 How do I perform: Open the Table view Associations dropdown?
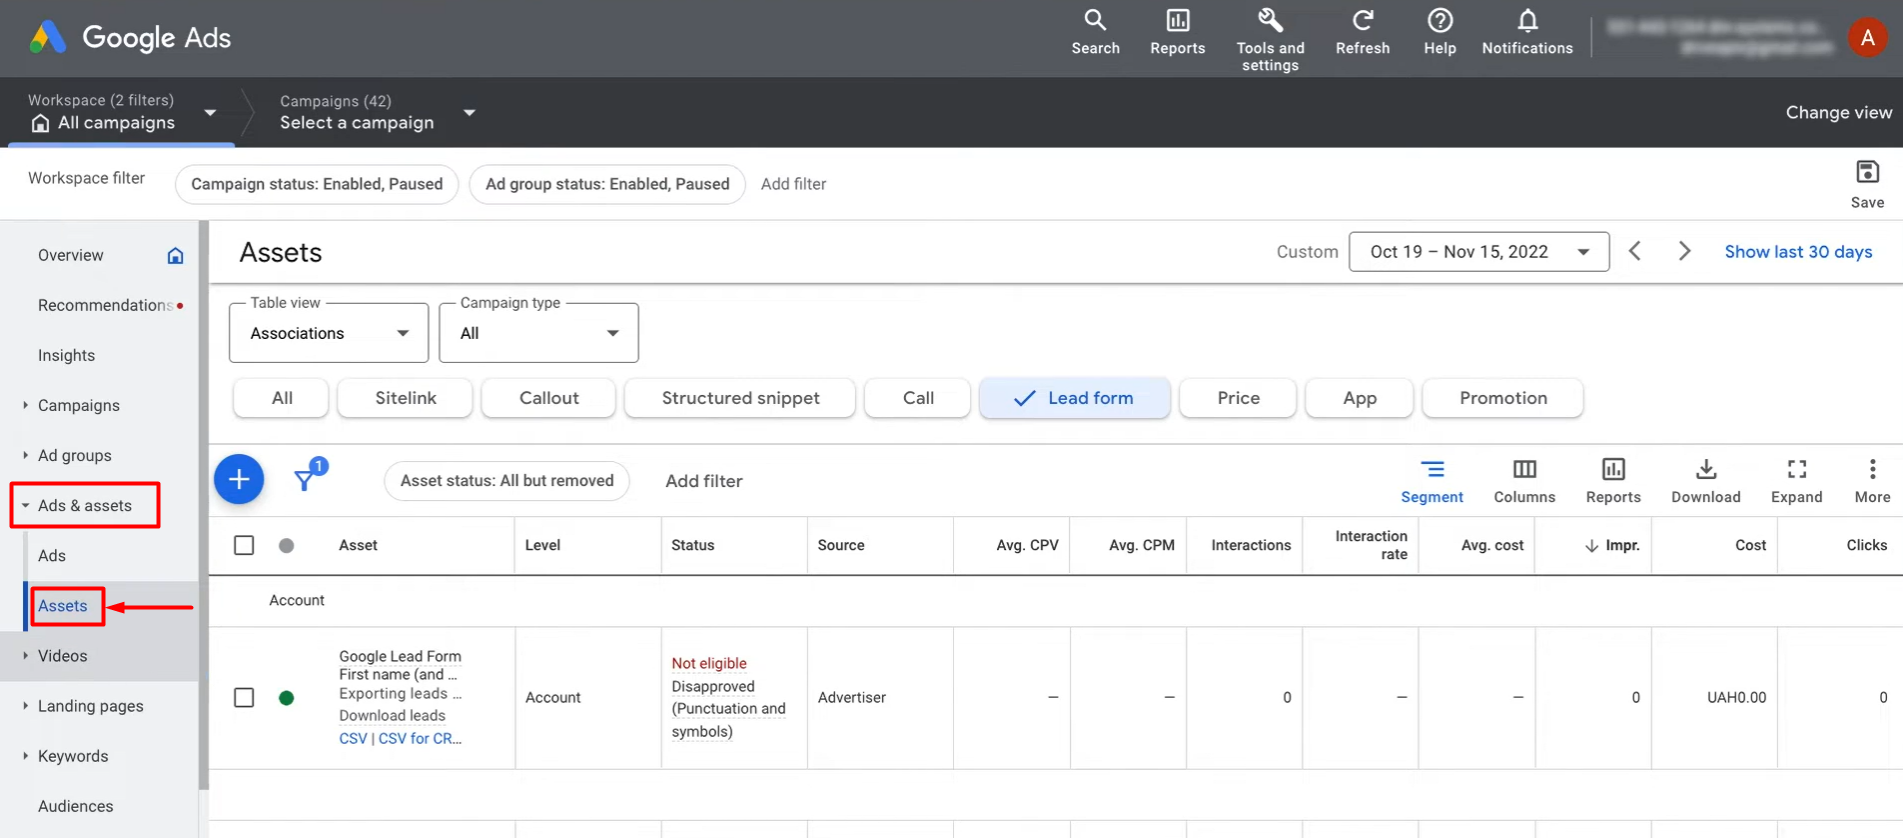(x=329, y=333)
